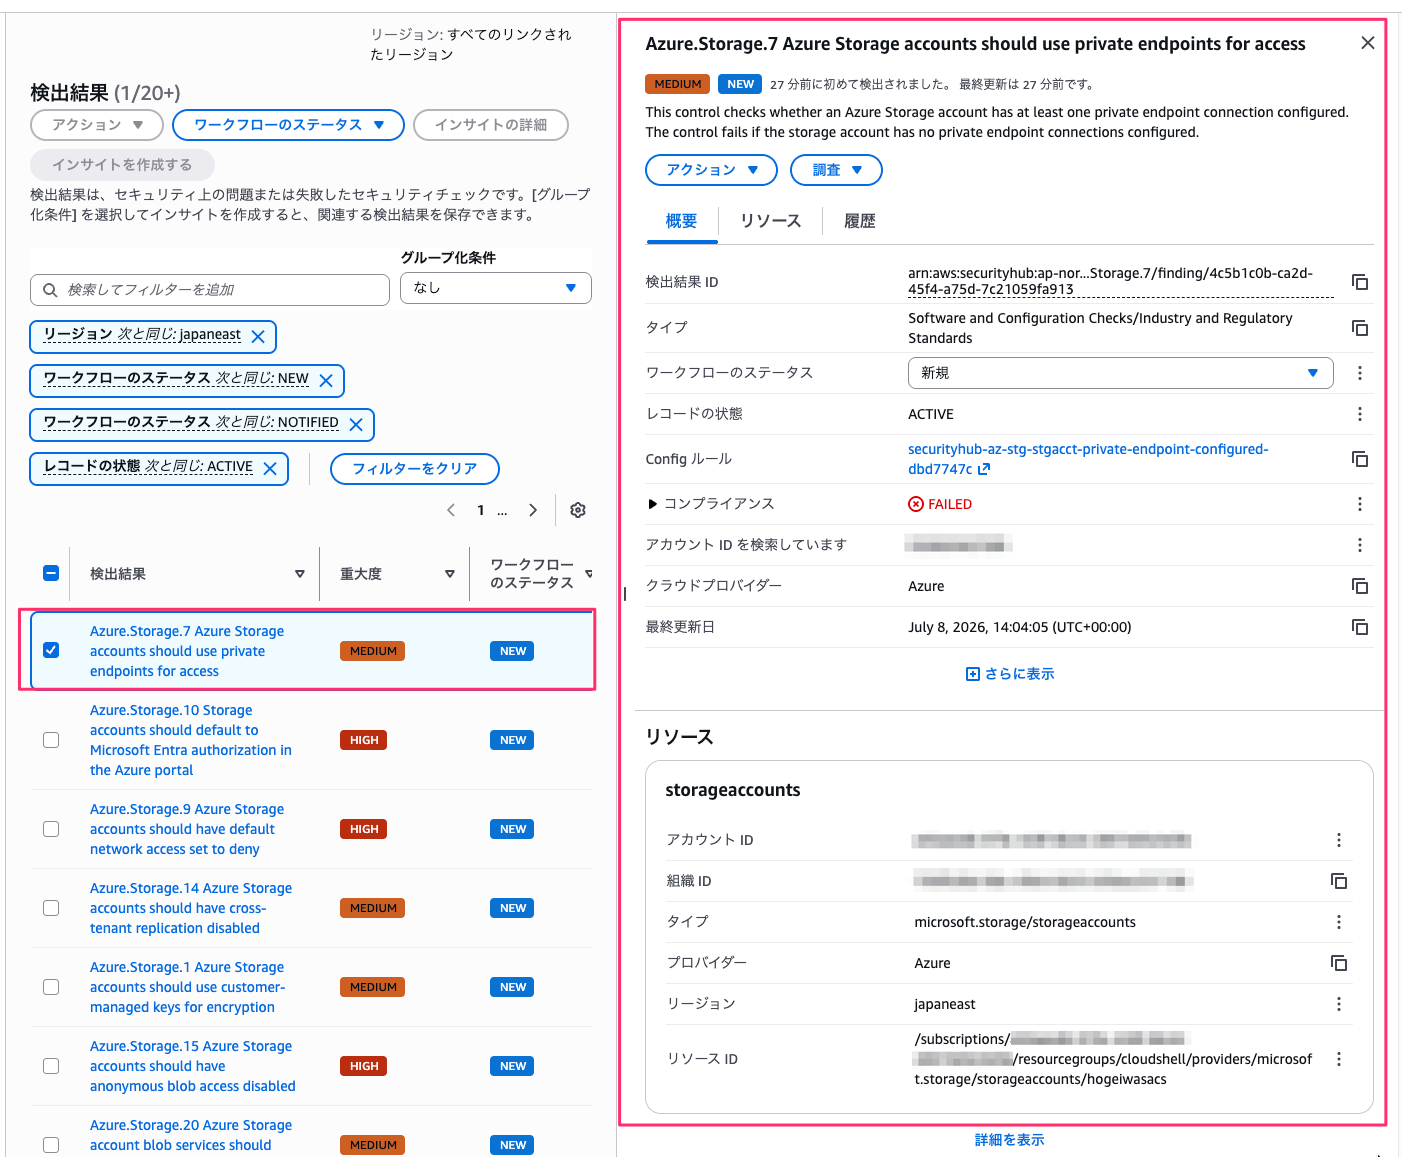The image size is (1402, 1157).
Task: Check the Azure.Storage.1 finding checkbox
Action: point(51,987)
